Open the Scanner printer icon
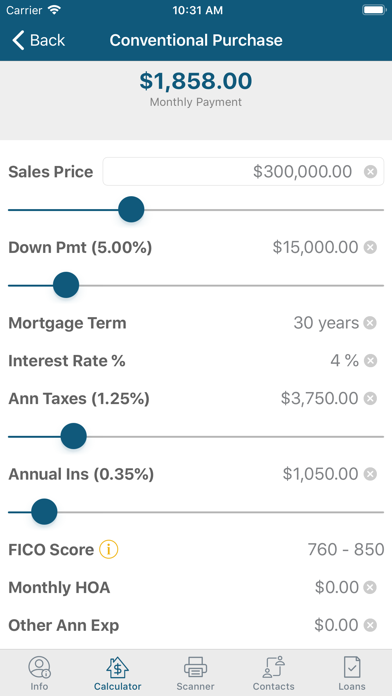Viewport: 392px width, 696px height. click(195, 667)
